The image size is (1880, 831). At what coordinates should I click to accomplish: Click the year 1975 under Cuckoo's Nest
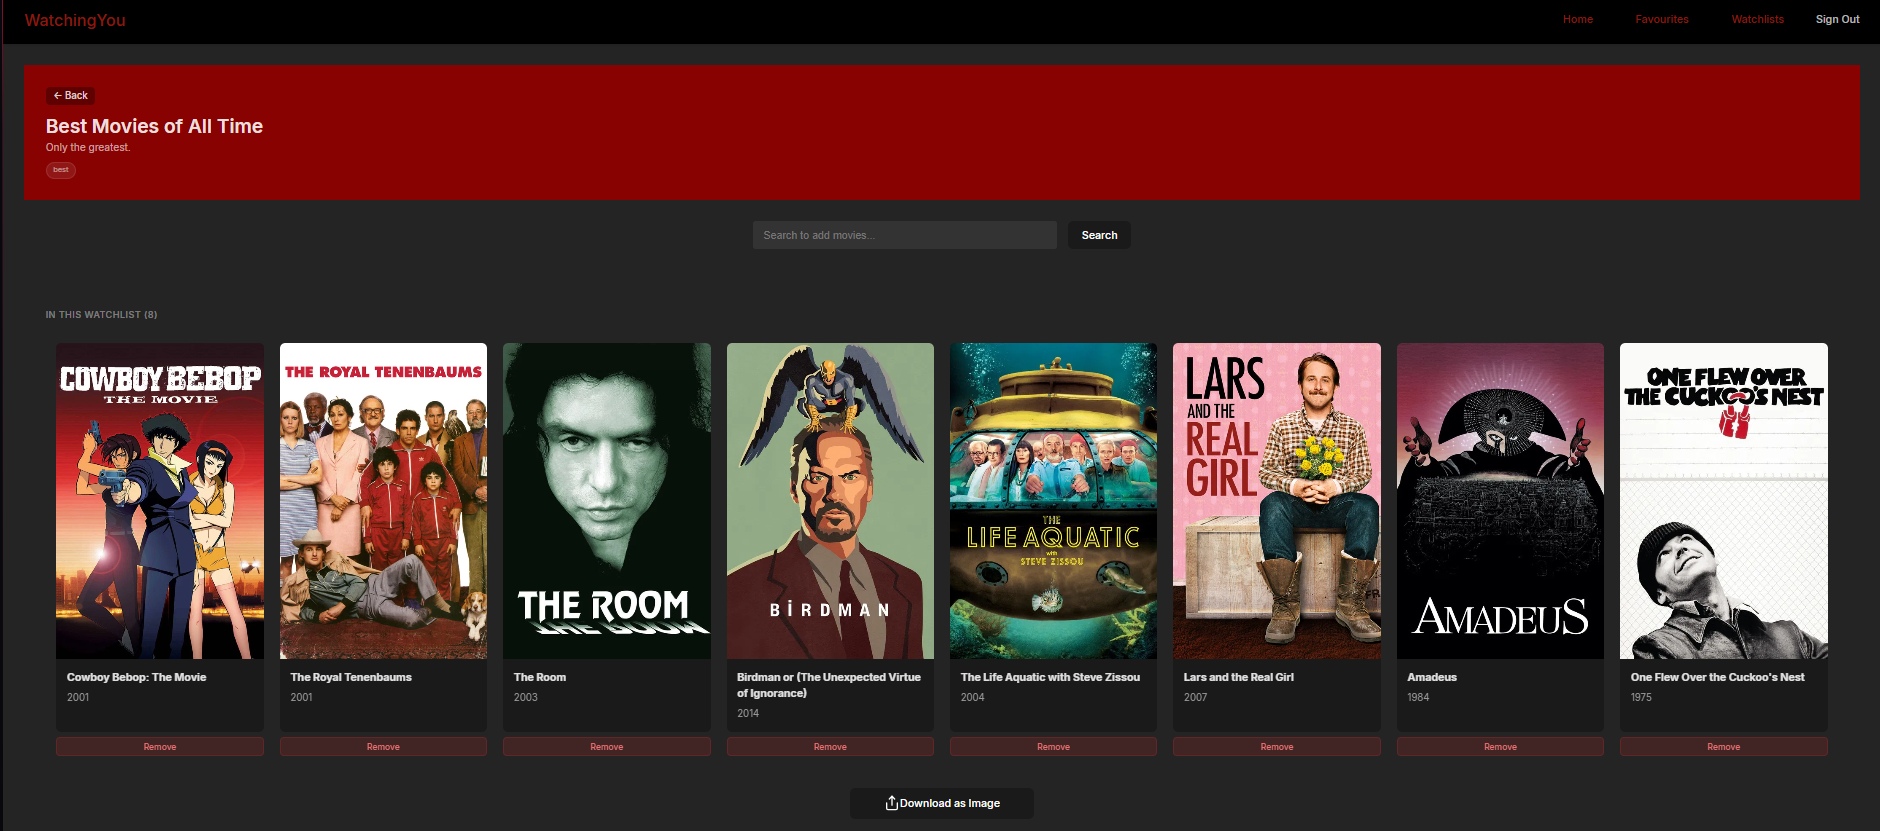coord(1641,697)
